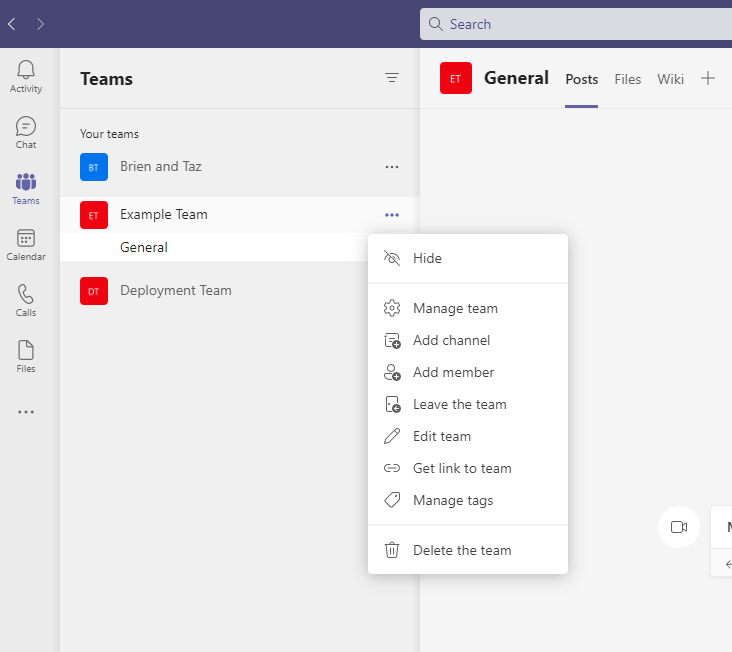Select Edit team from the menu
The width and height of the screenshot is (732, 652).
[468, 436]
